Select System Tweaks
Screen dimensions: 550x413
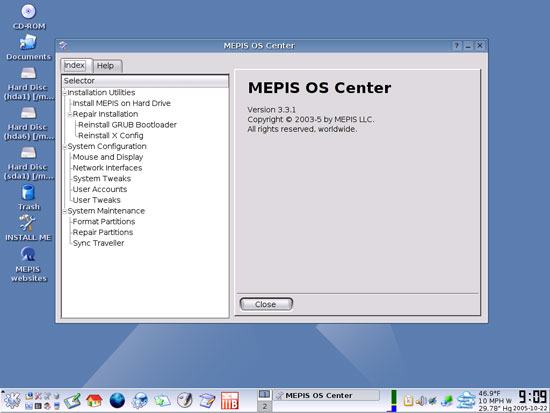click(102, 179)
